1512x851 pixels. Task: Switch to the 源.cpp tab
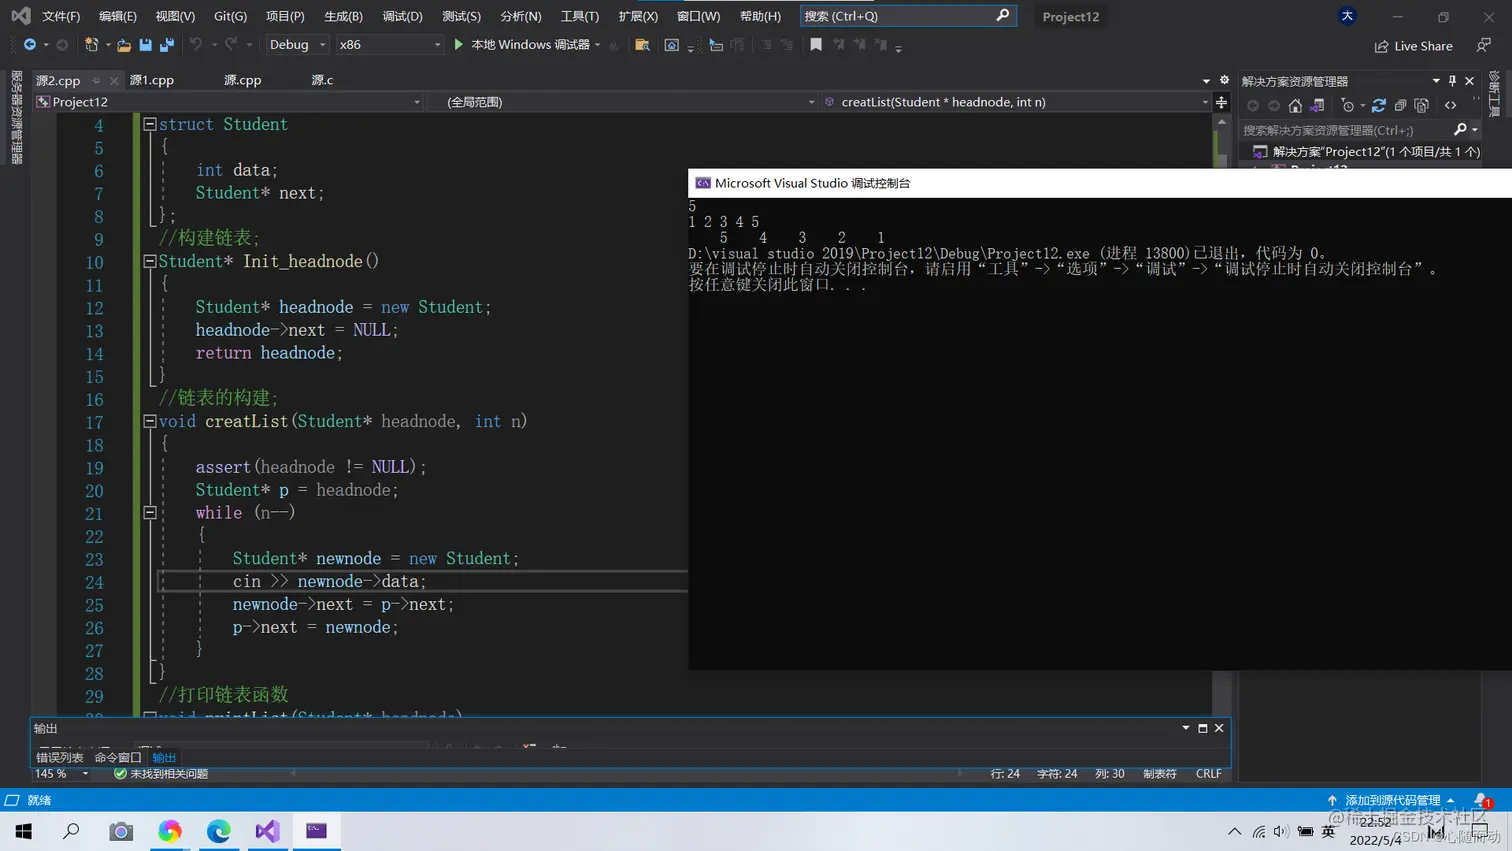243,80
